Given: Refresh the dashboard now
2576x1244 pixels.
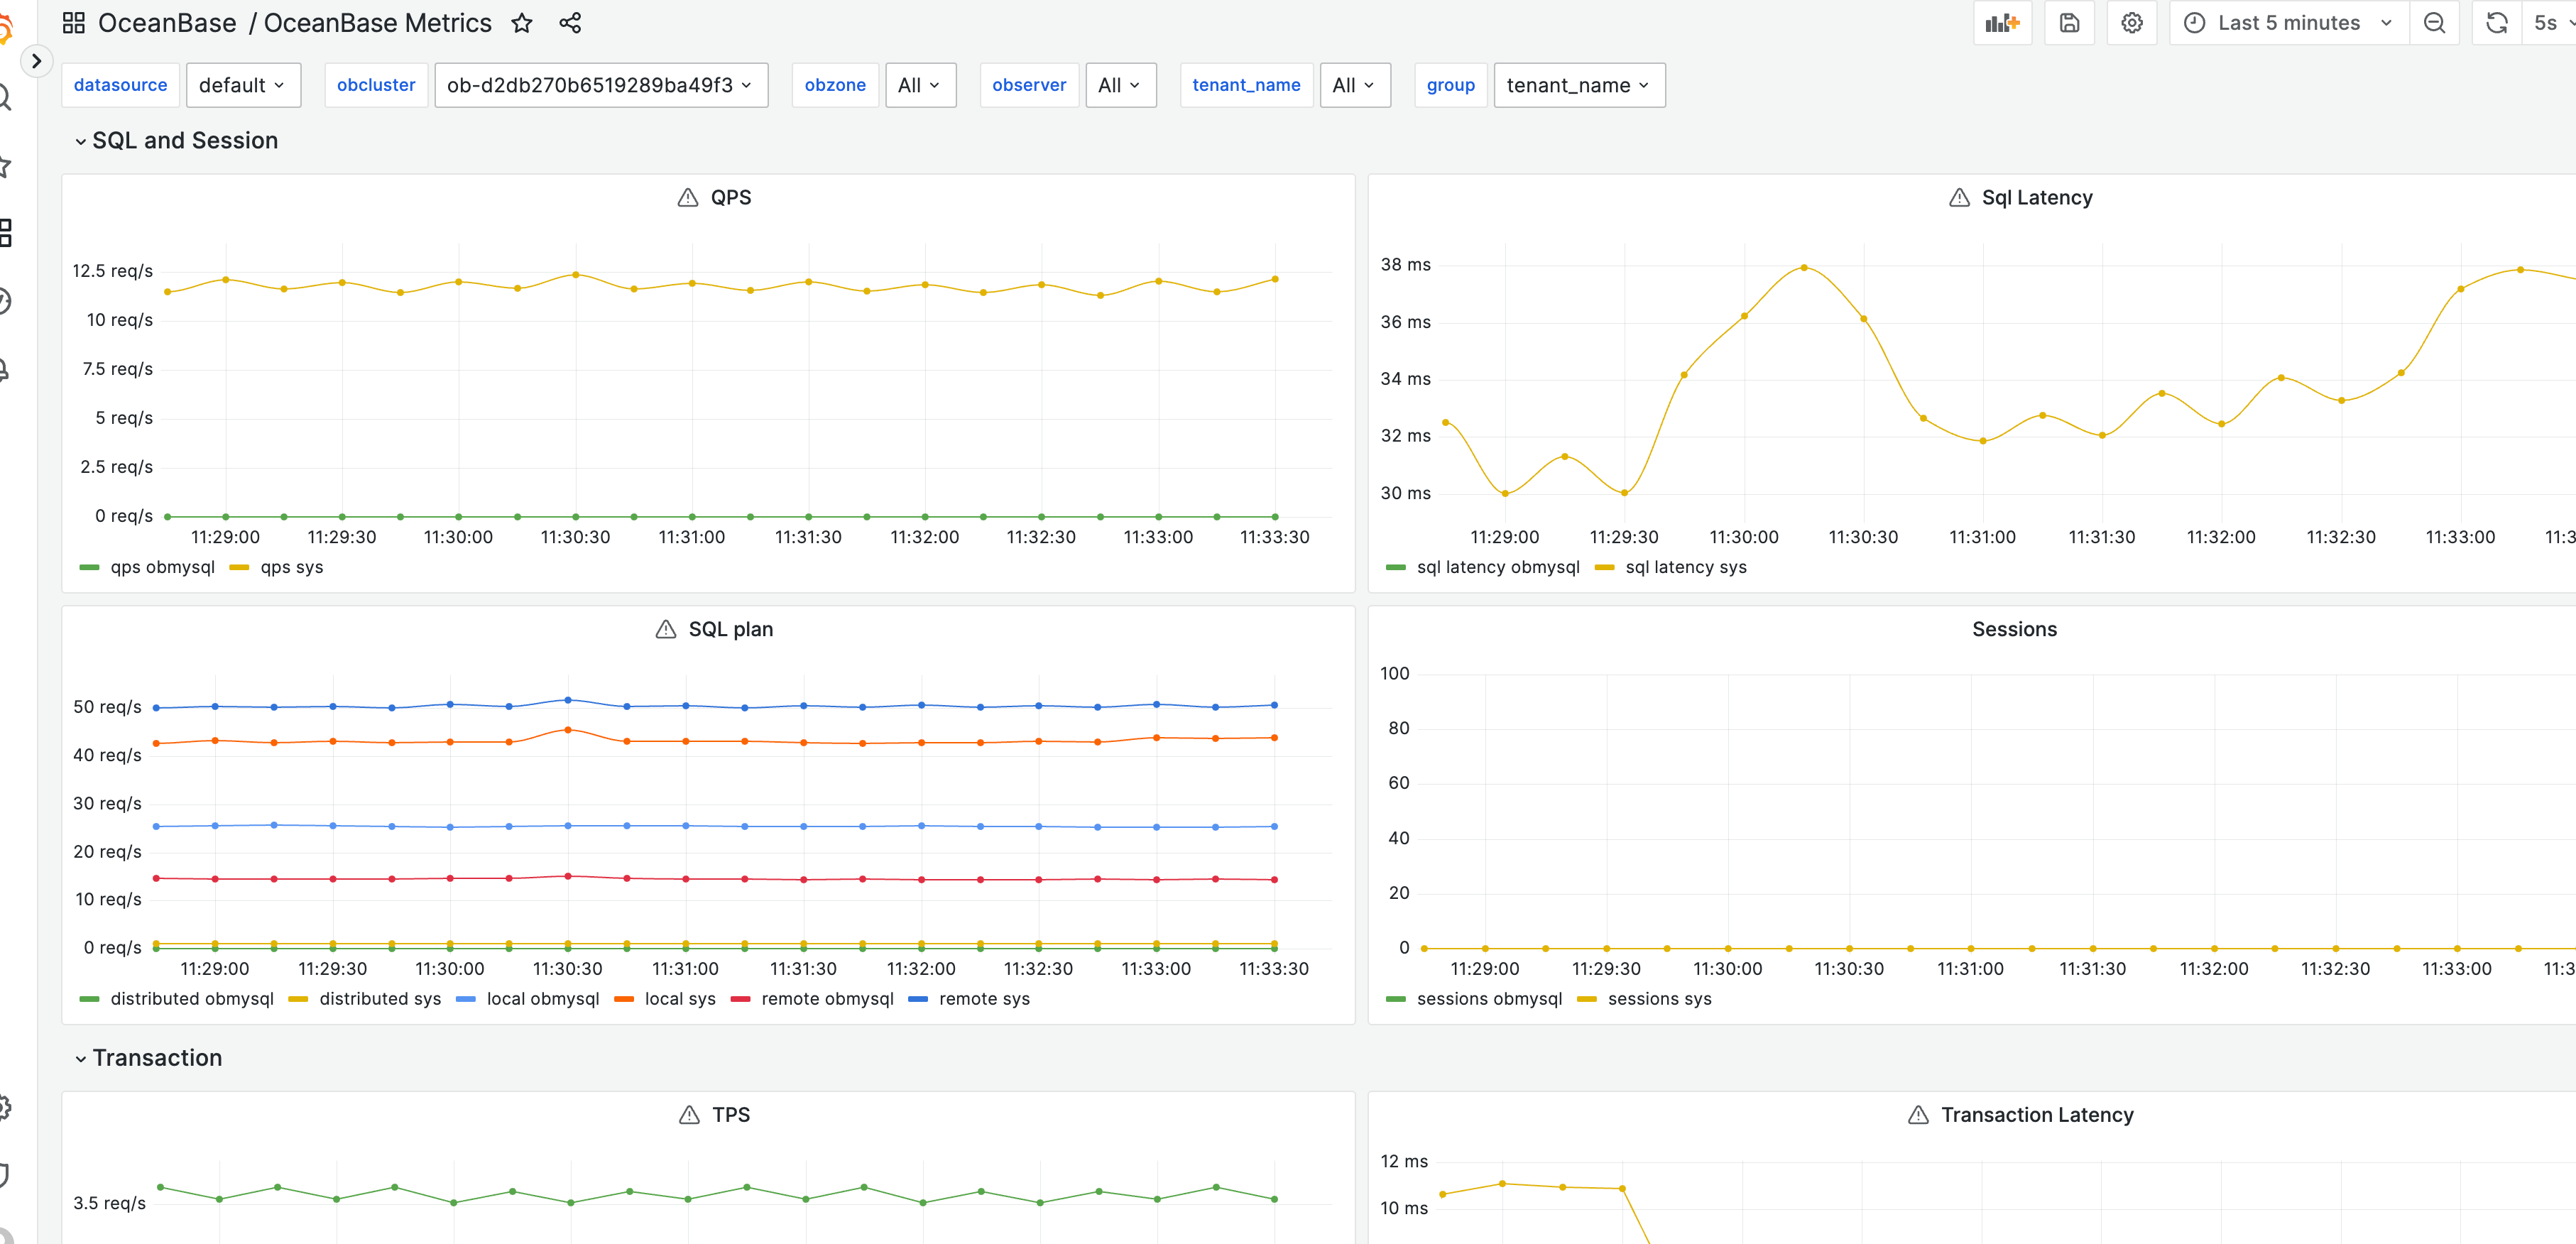Looking at the screenshot, I should [2496, 23].
